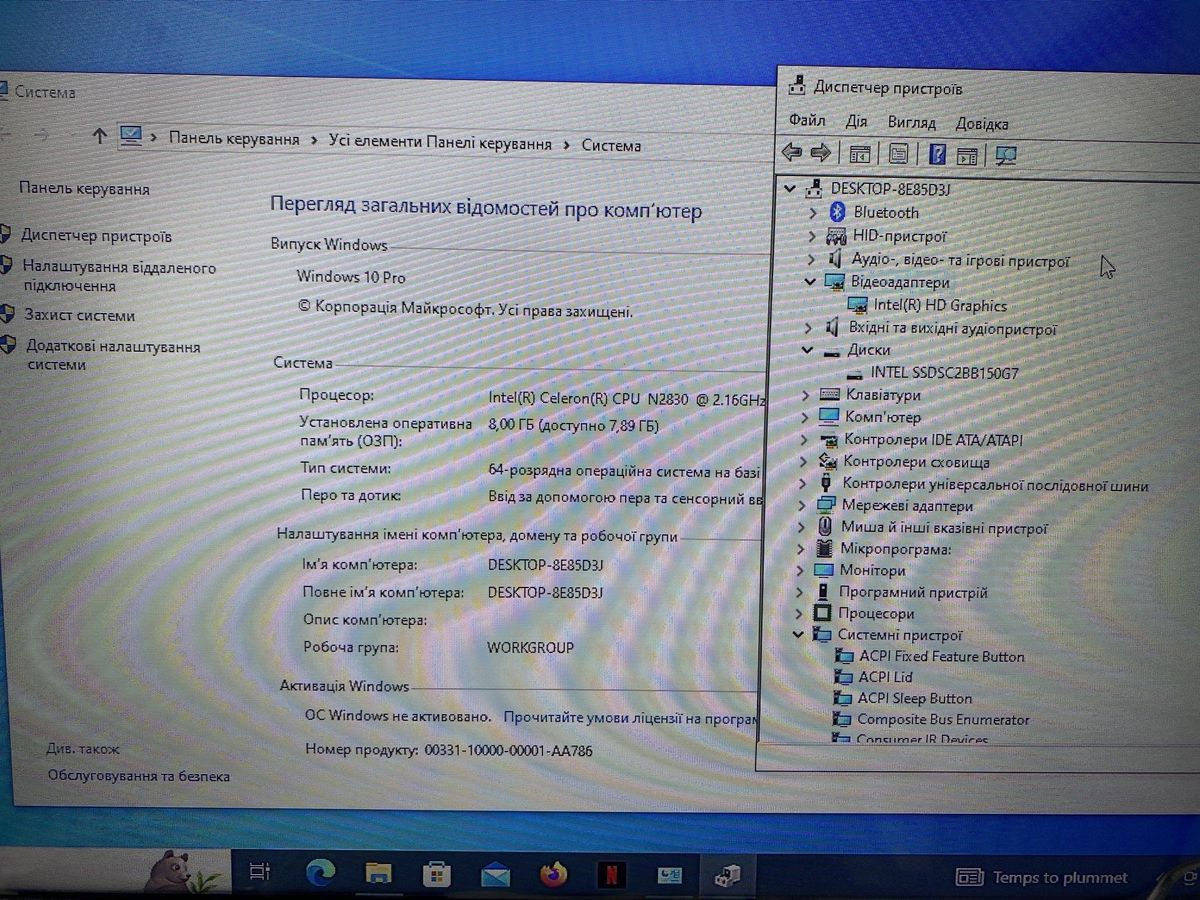Collapse the Відеоадаптери category
Image resolution: width=1200 pixels, height=900 pixels.
(x=810, y=282)
